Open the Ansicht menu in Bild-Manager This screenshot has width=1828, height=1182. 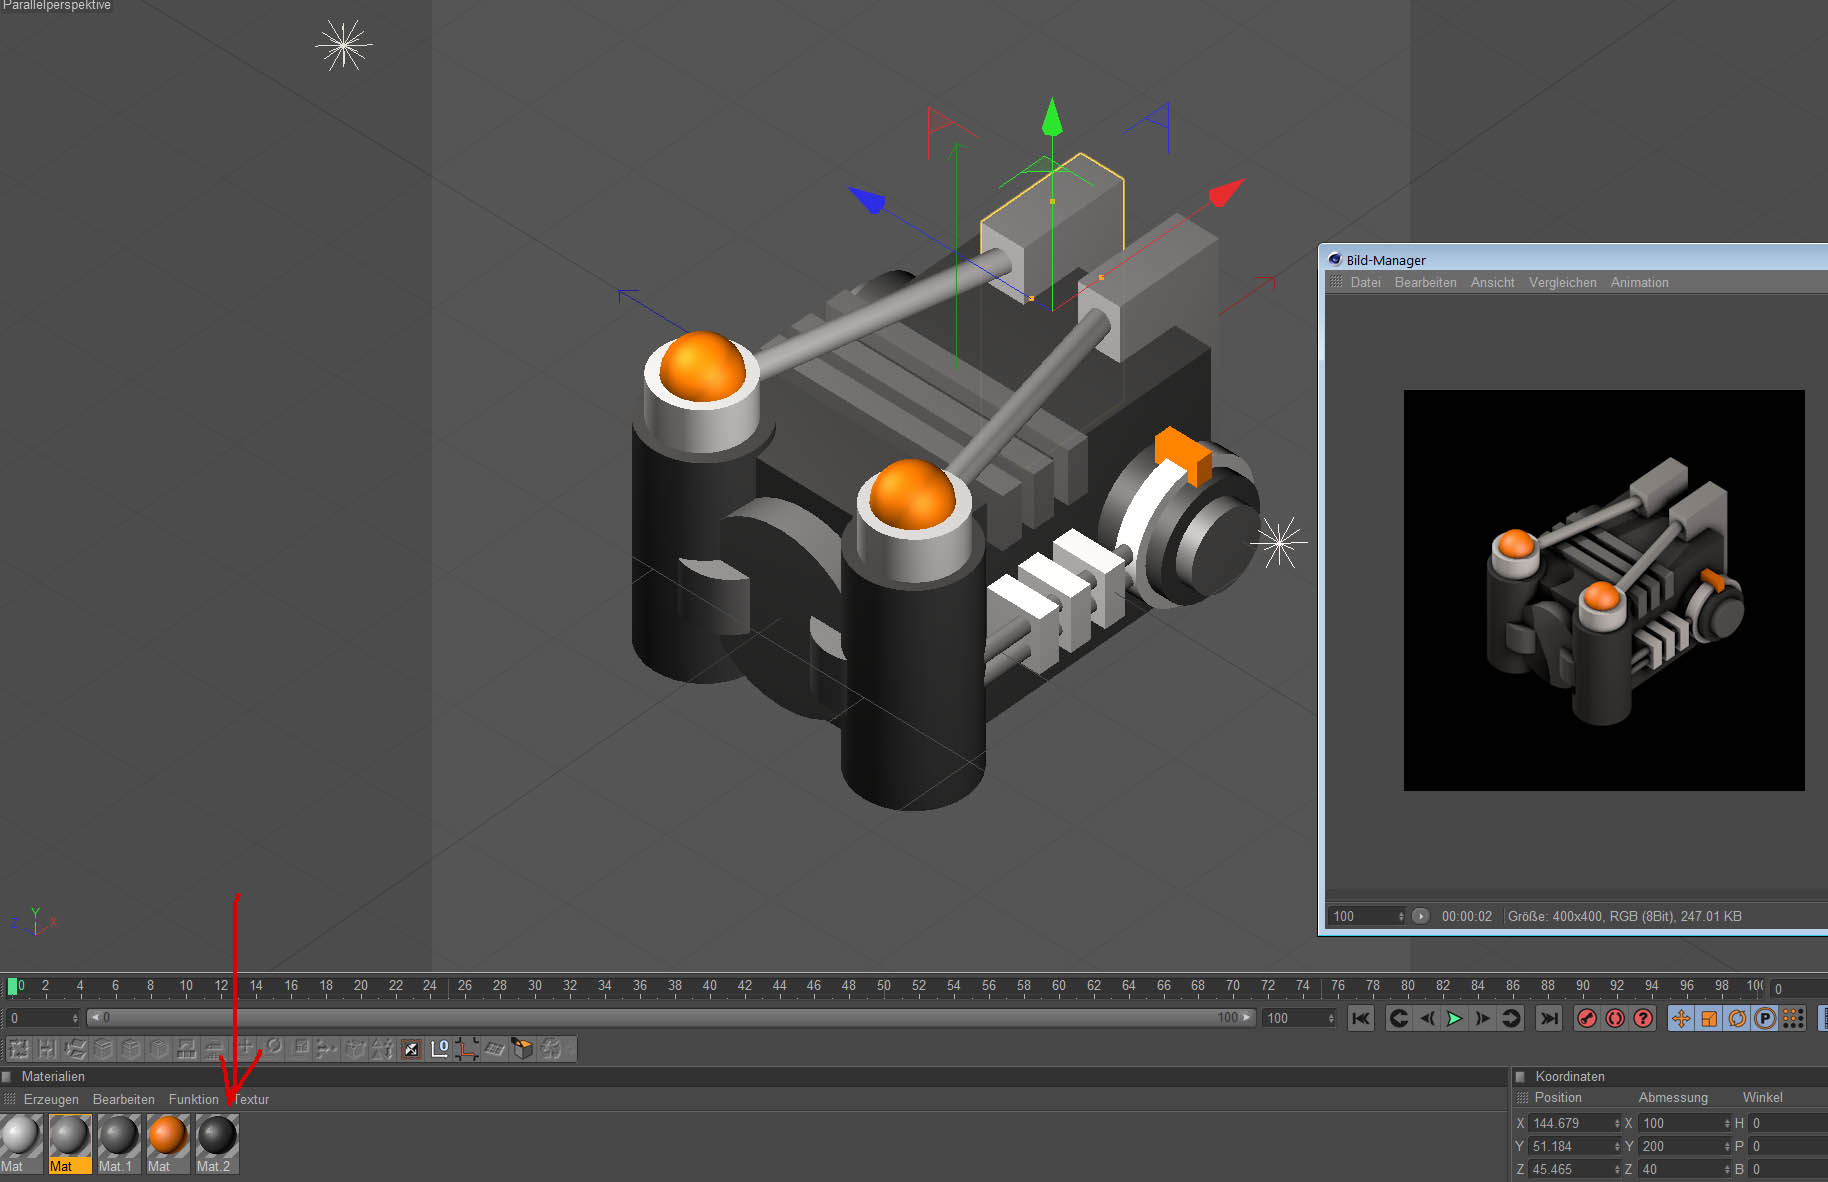(1492, 283)
